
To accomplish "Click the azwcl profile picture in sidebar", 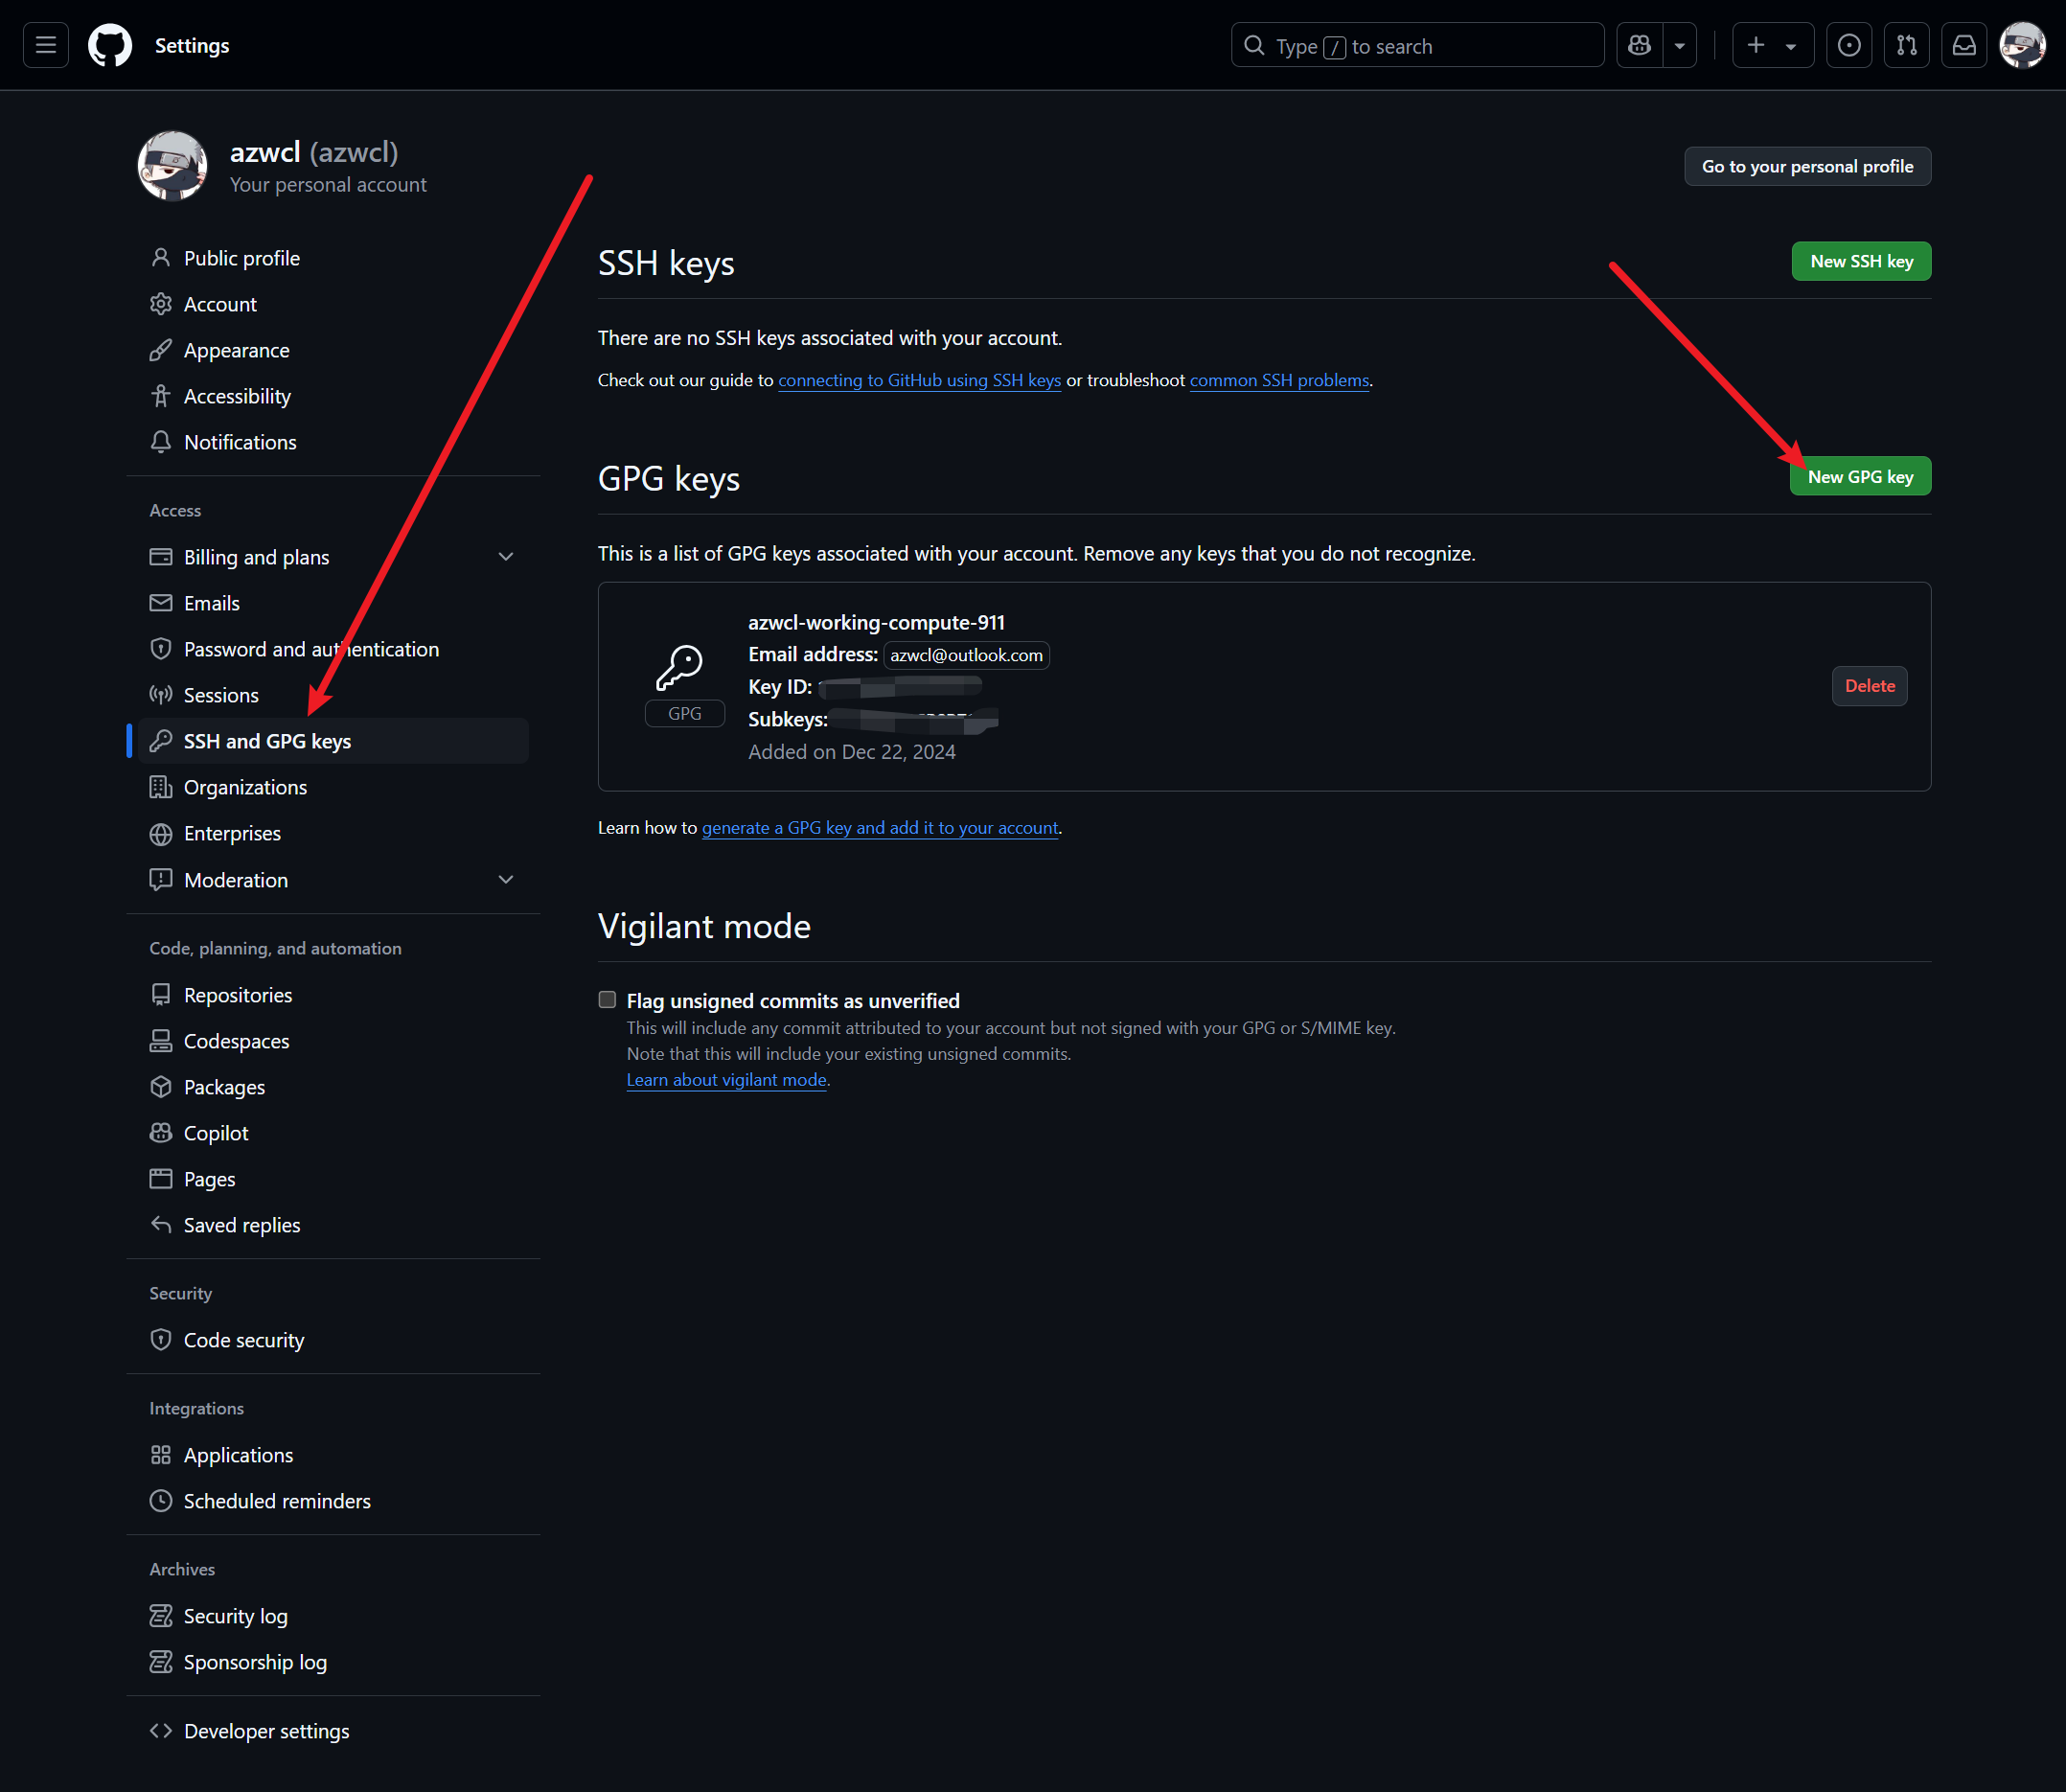I will (172, 166).
